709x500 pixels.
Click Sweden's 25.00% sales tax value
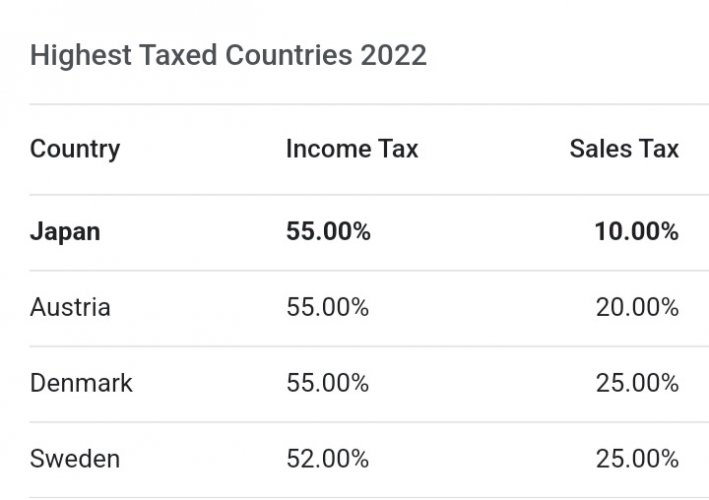coord(638,459)
